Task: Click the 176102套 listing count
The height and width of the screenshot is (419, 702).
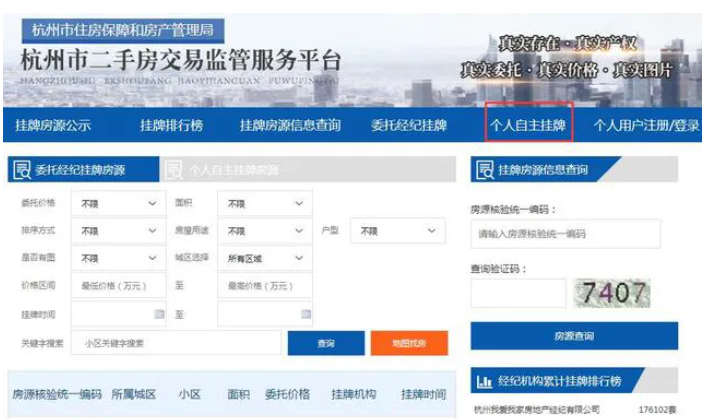Action: (657, 410)
